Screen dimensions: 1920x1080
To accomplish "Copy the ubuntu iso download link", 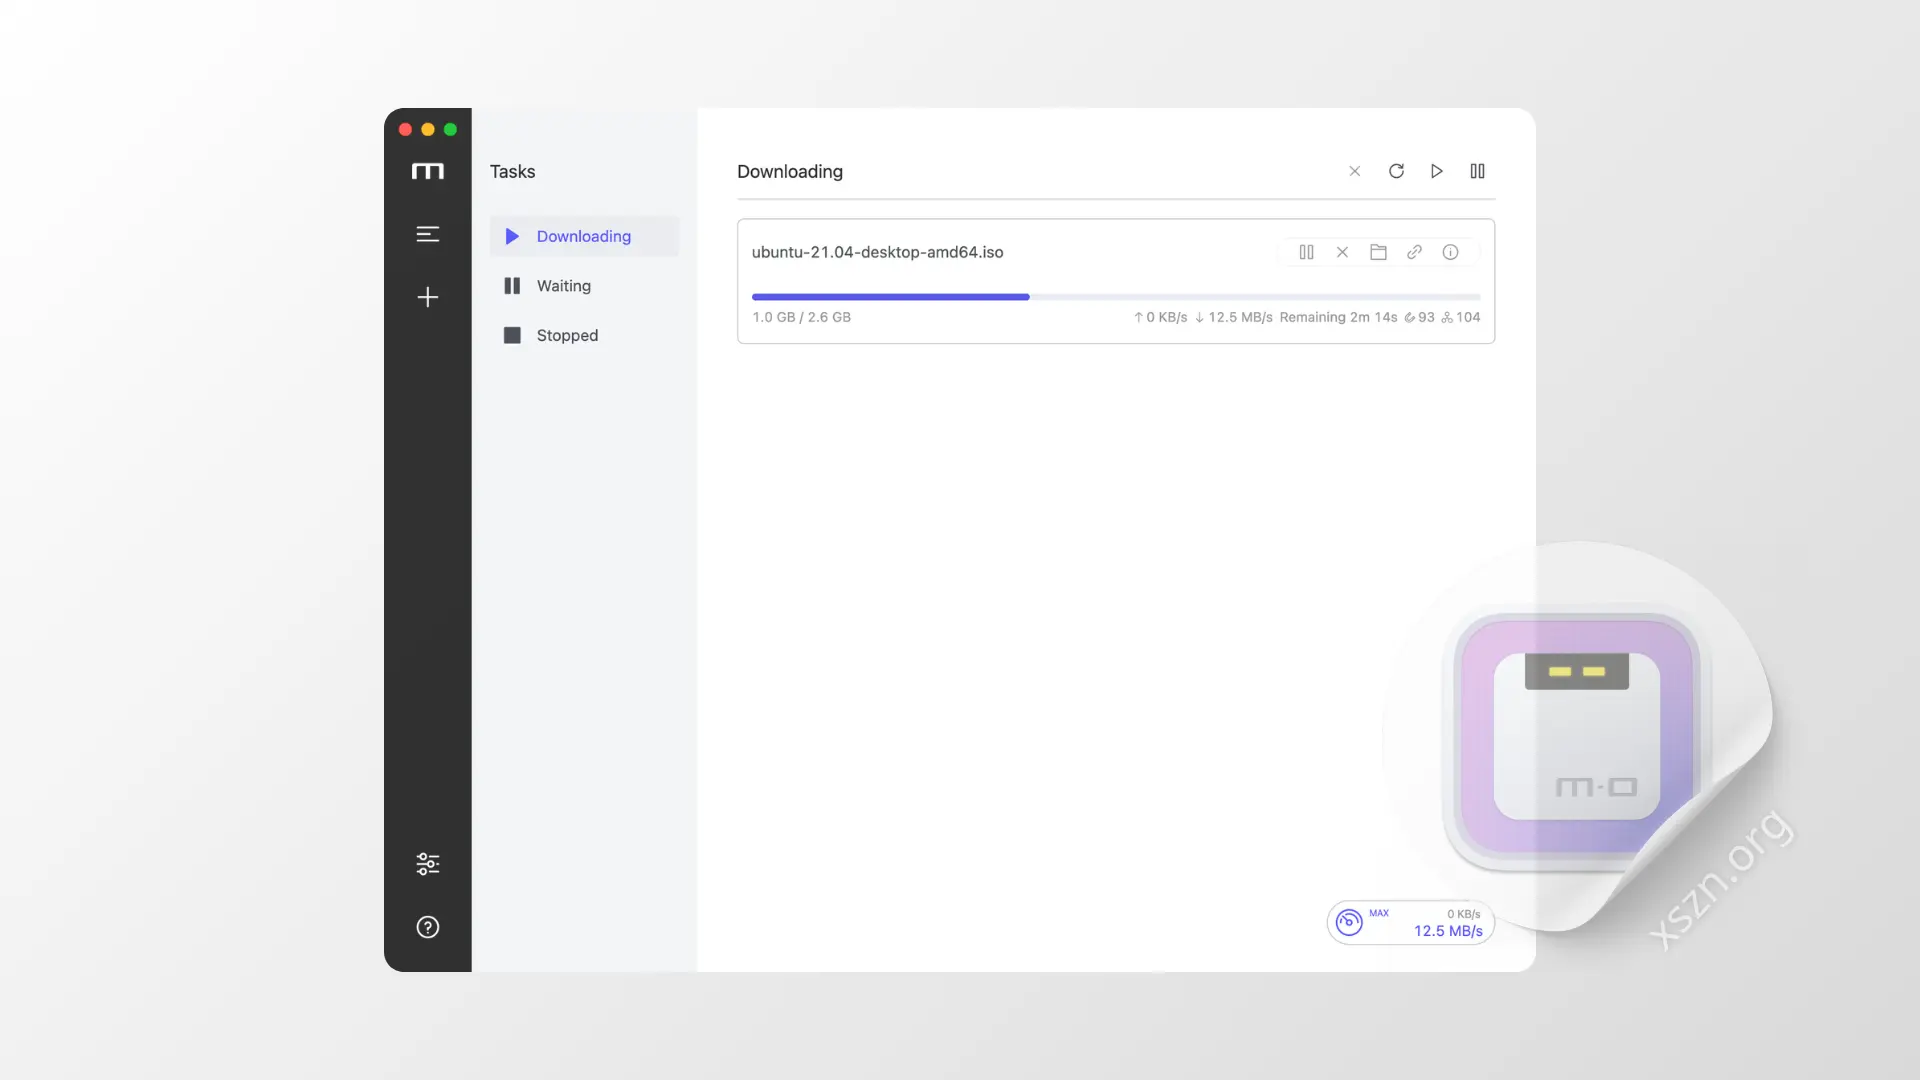I will click(x=1414, y=252).
